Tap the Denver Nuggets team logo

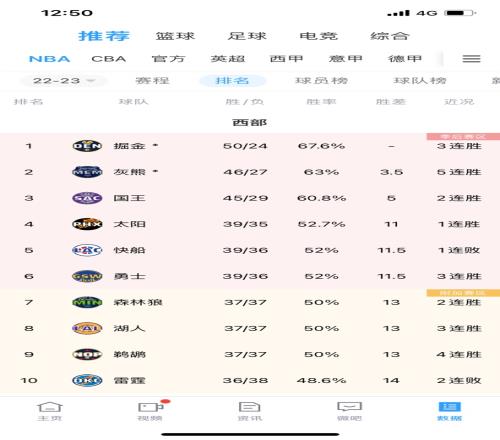[87, 146]
